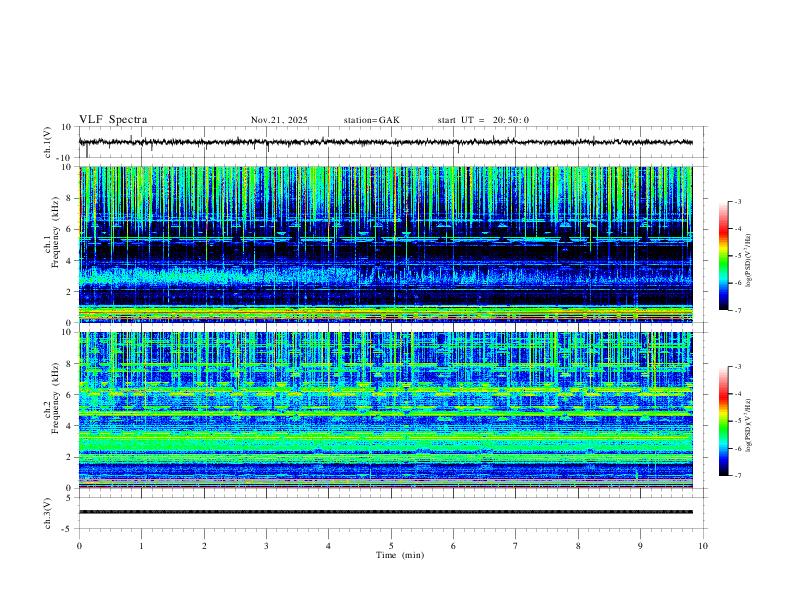Click the "4" kHz tick on ch.2 frequency axis
792x612 pixels.
pyautogui.click(x=70, y=426)
